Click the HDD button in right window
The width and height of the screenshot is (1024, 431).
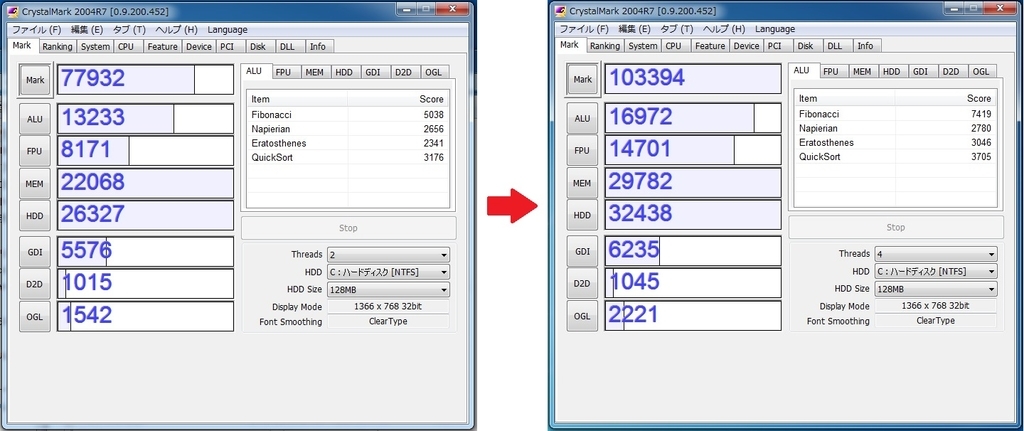582,215
